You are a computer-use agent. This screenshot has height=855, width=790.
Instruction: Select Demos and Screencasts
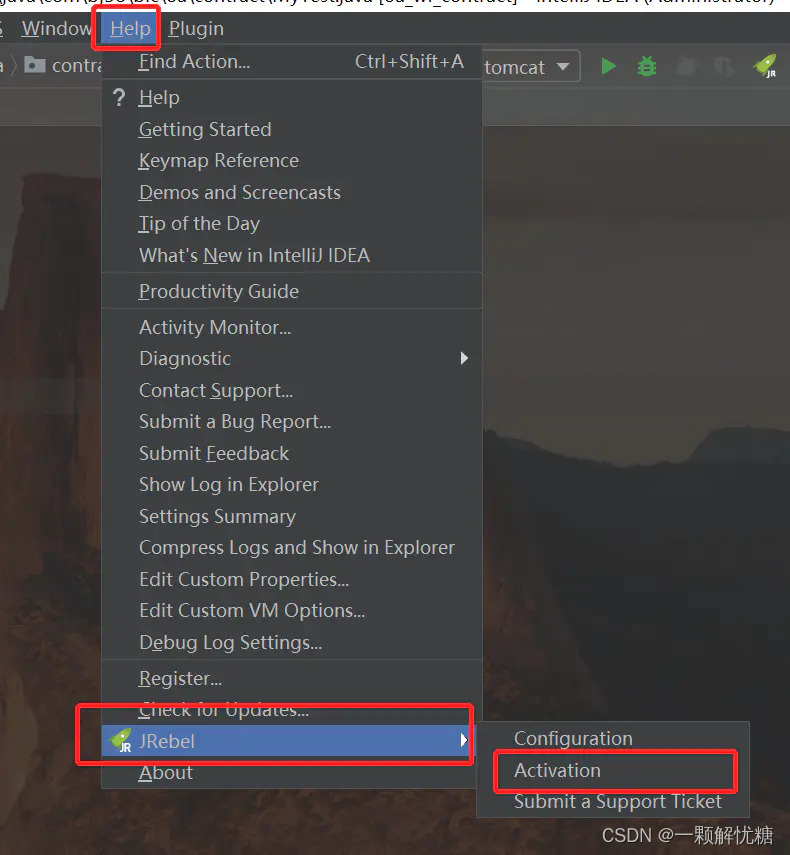(292, 192)
